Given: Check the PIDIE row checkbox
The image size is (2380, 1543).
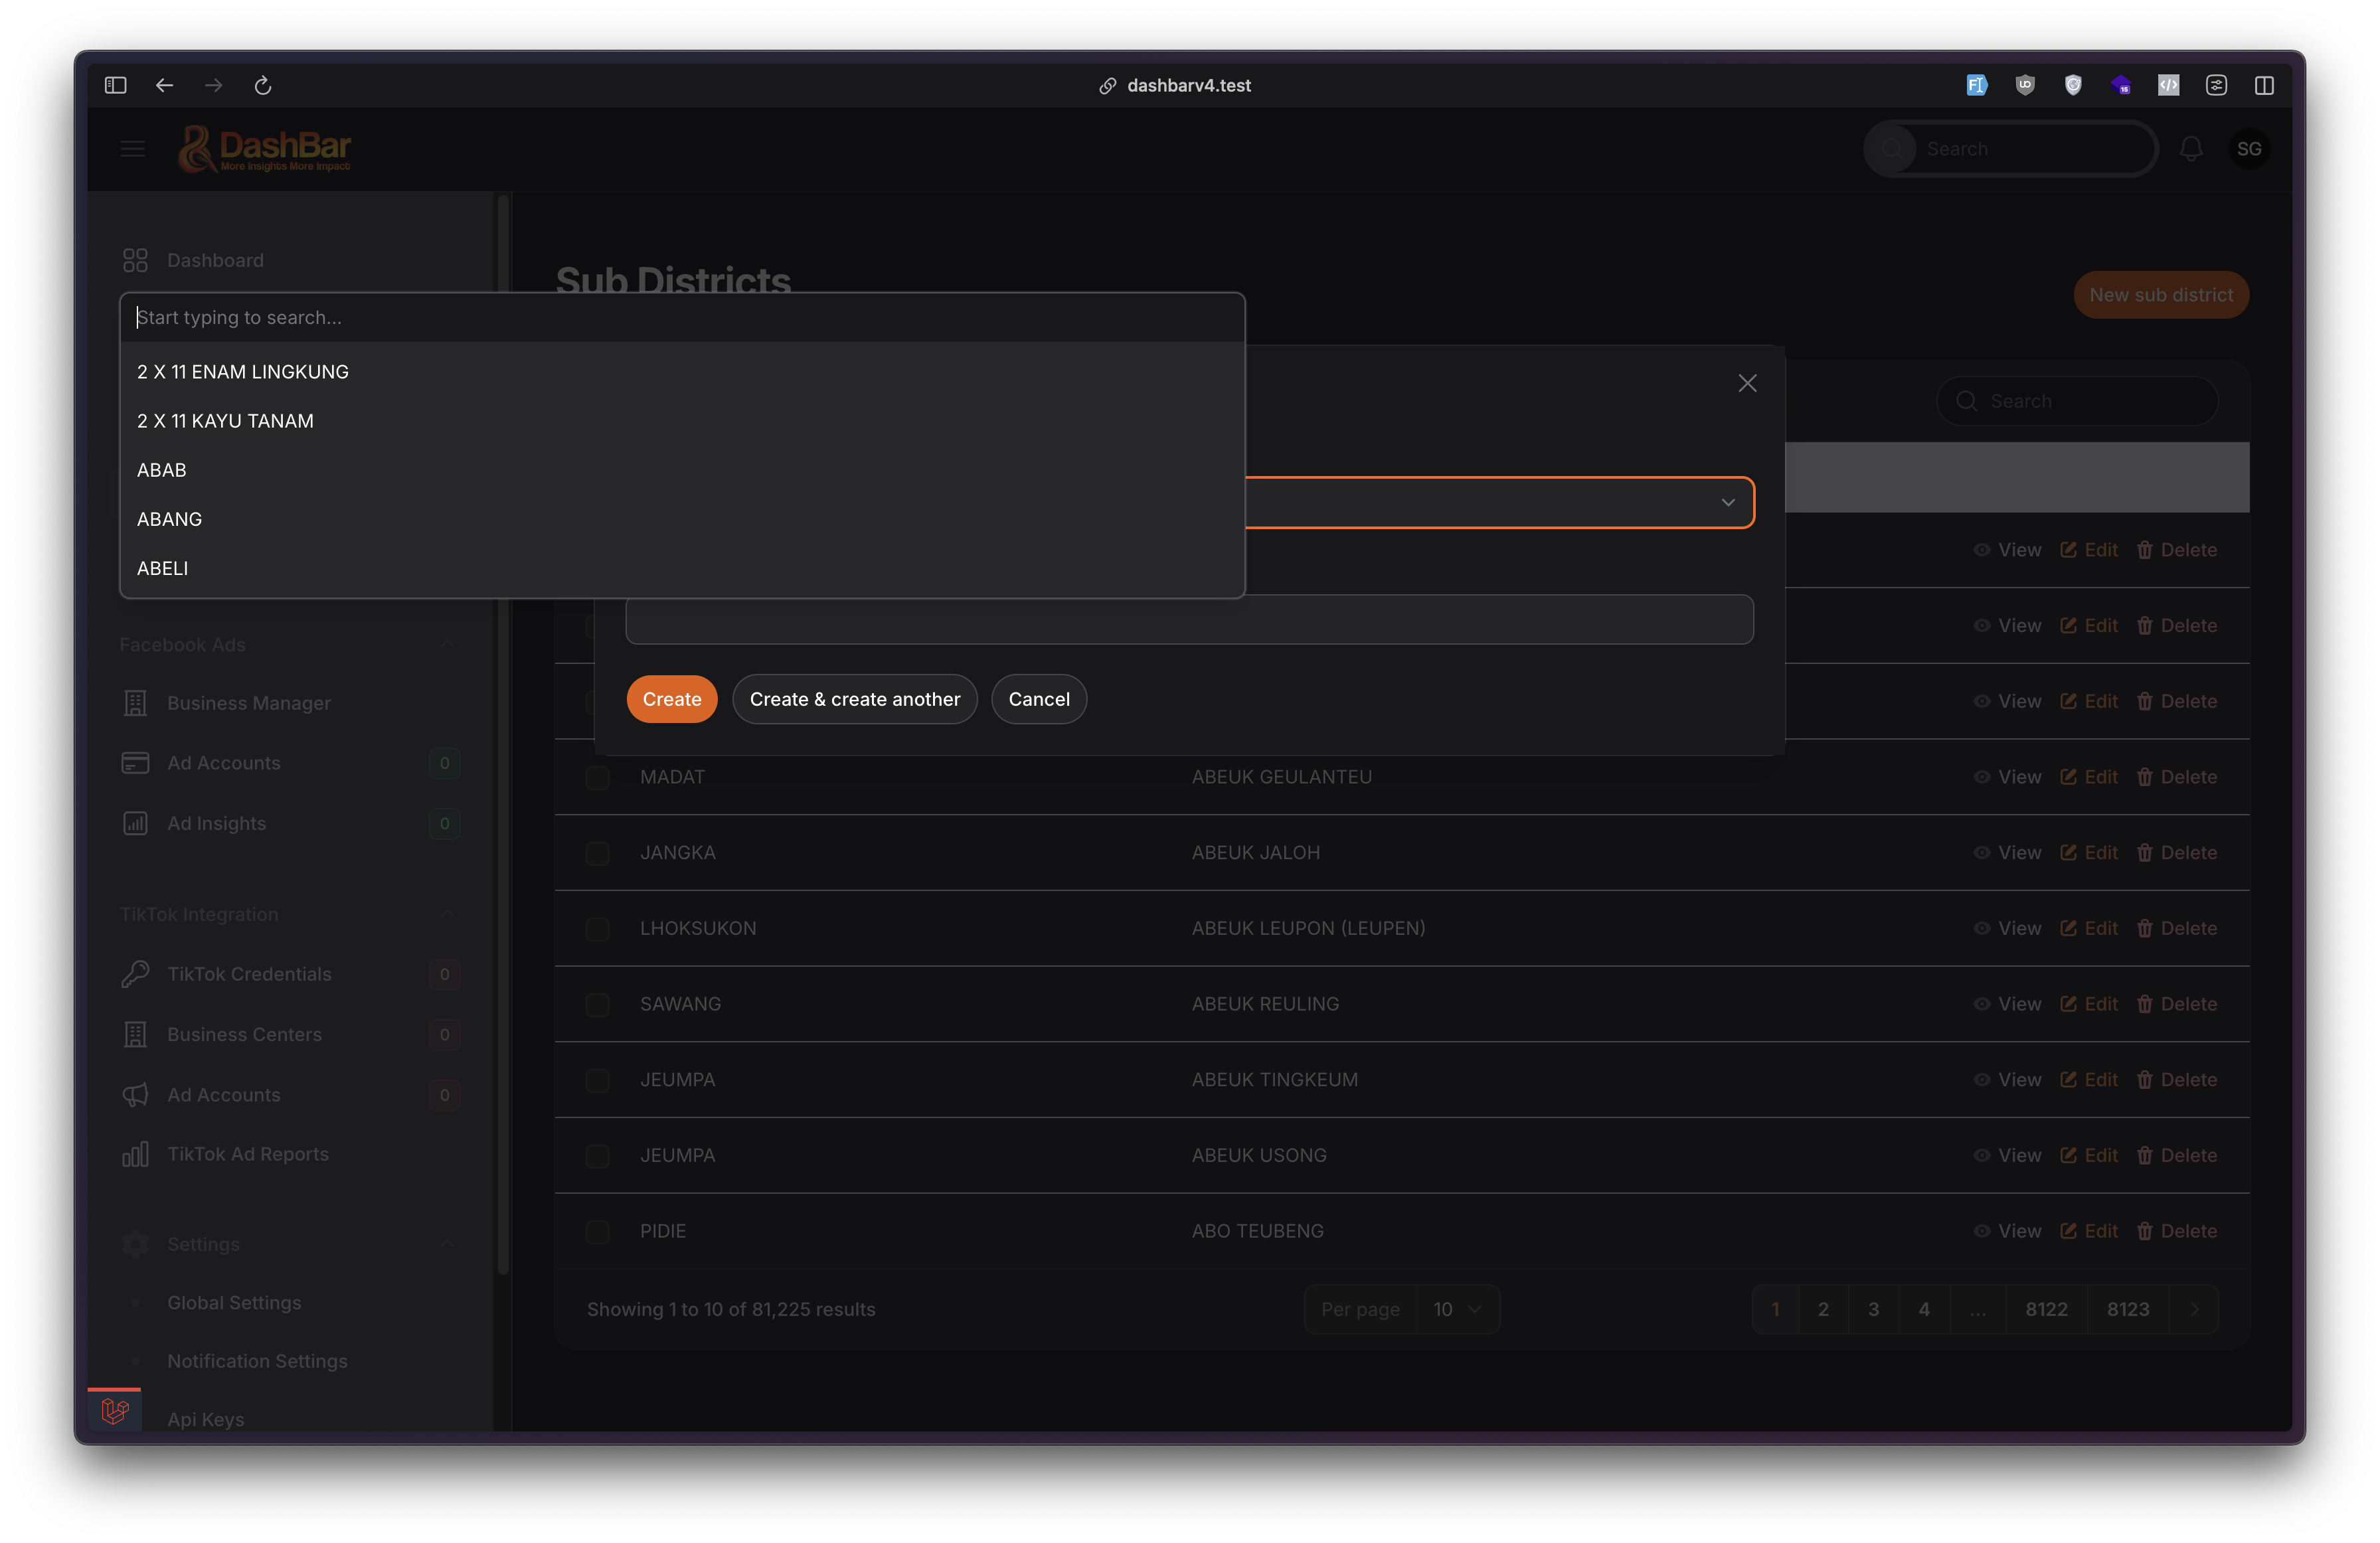Looking at the screenshot, I should (x=597, y=1232).
